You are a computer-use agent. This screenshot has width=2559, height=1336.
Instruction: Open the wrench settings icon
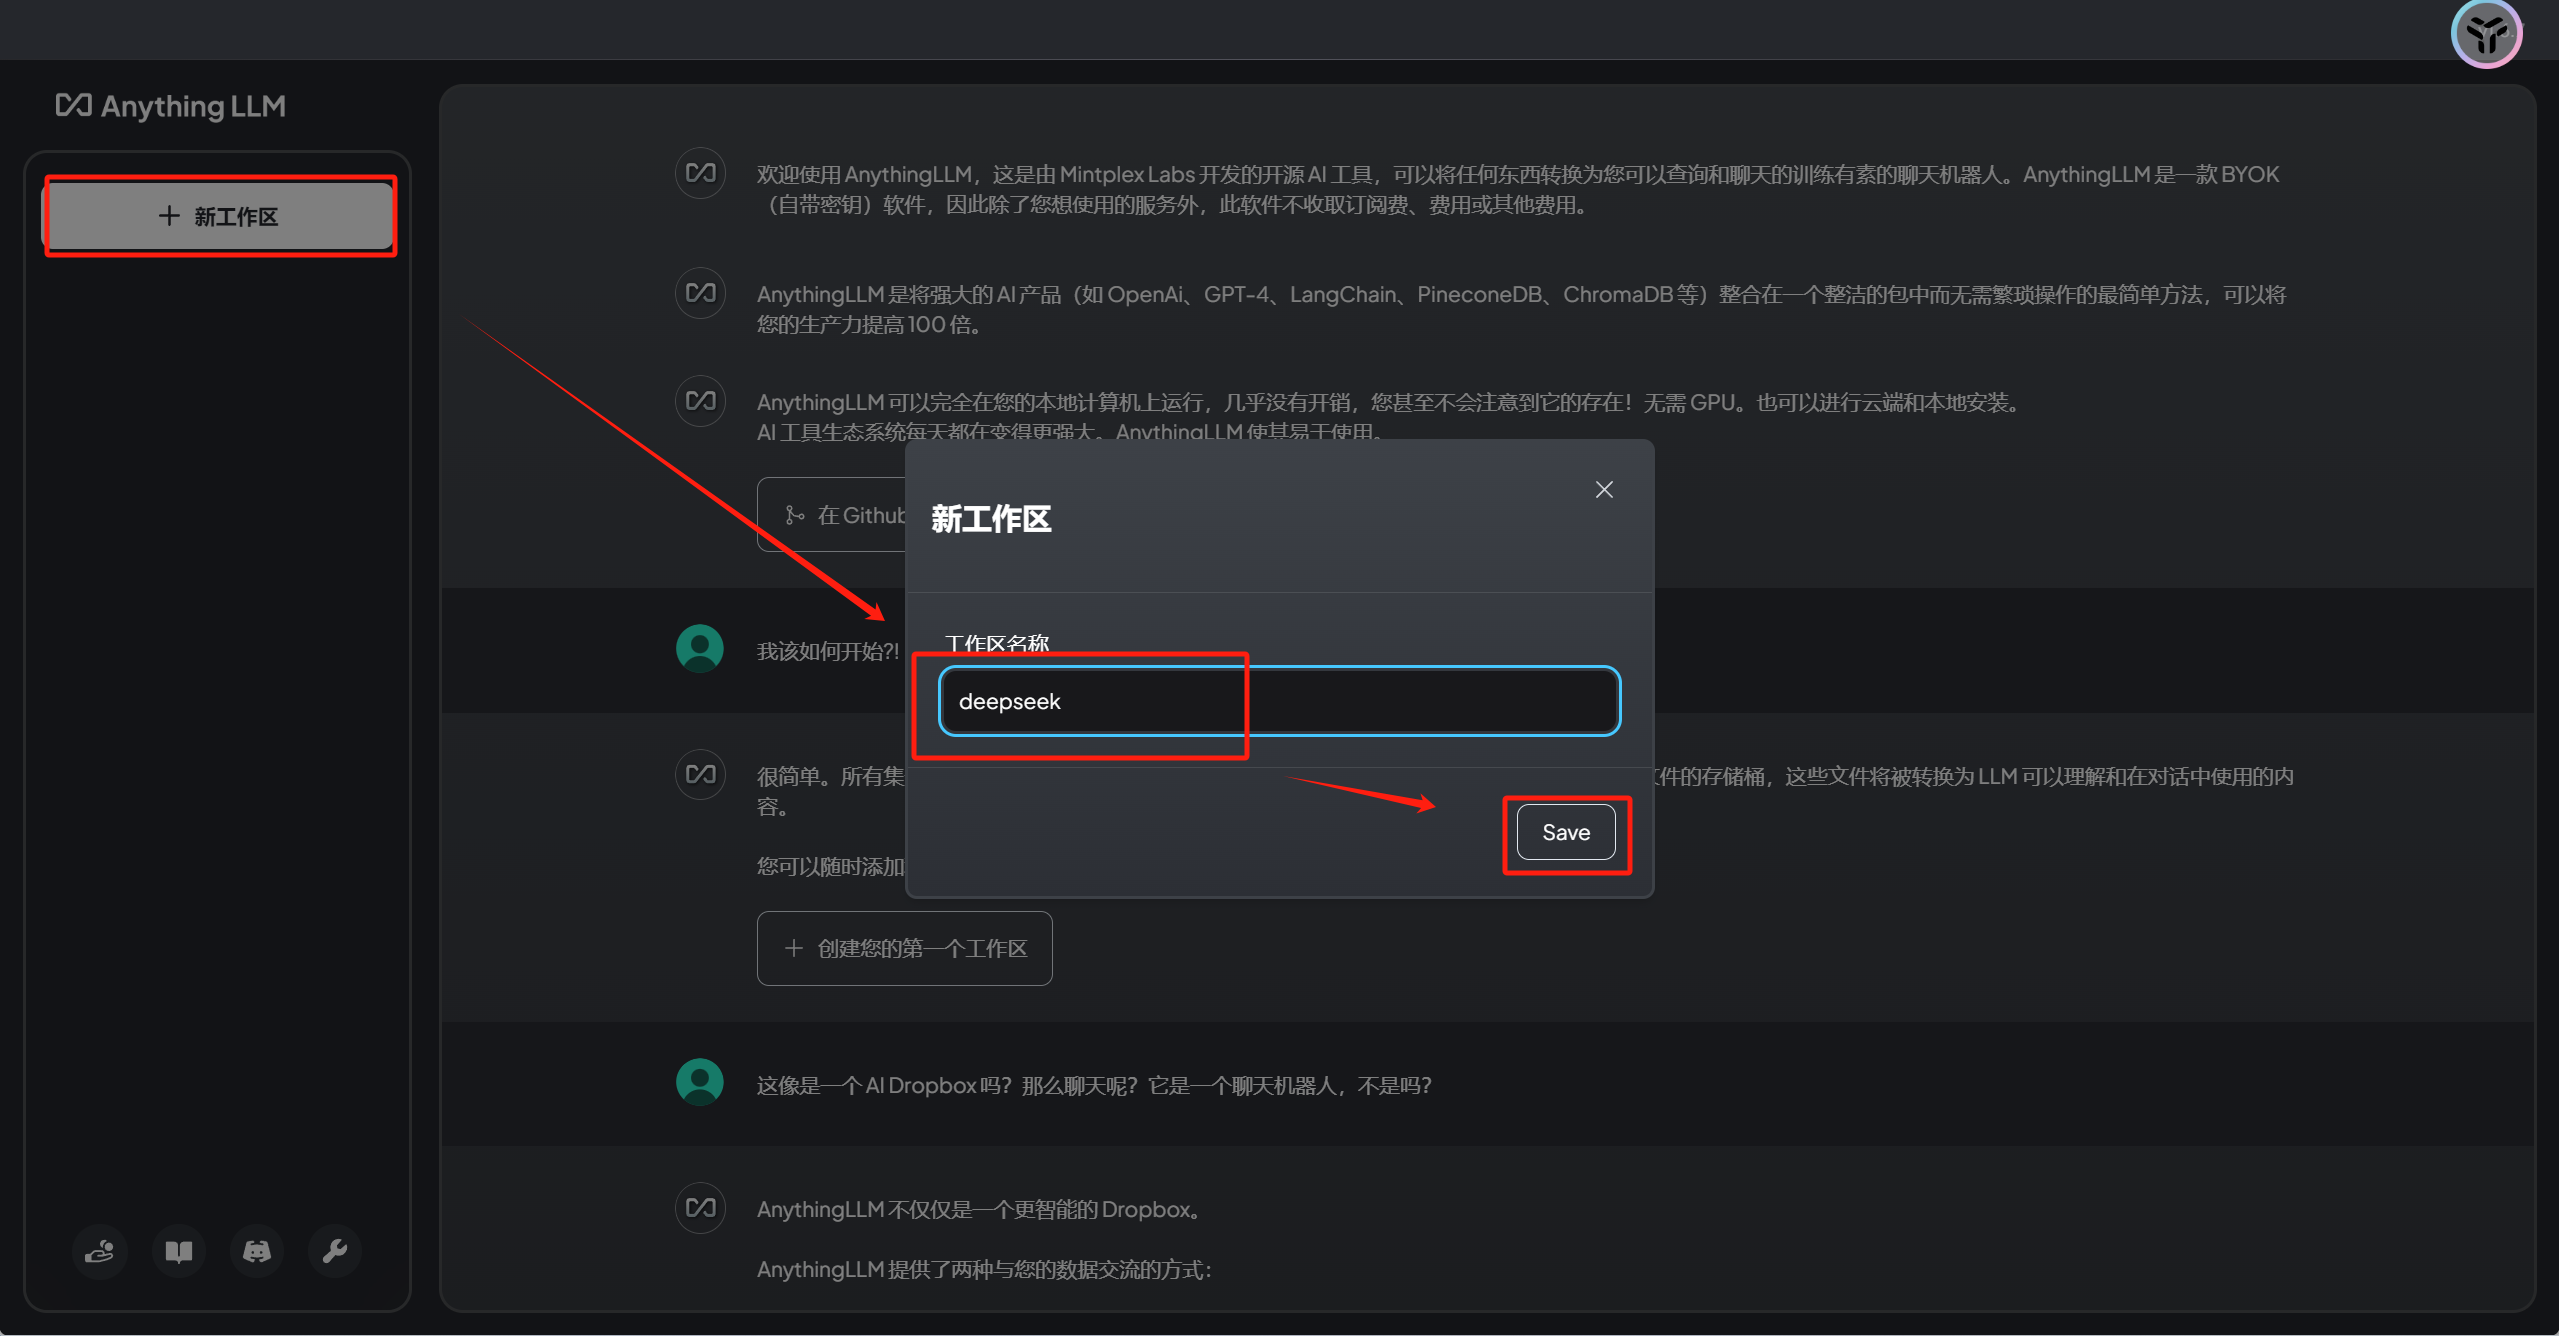(x=334, y=1250)
